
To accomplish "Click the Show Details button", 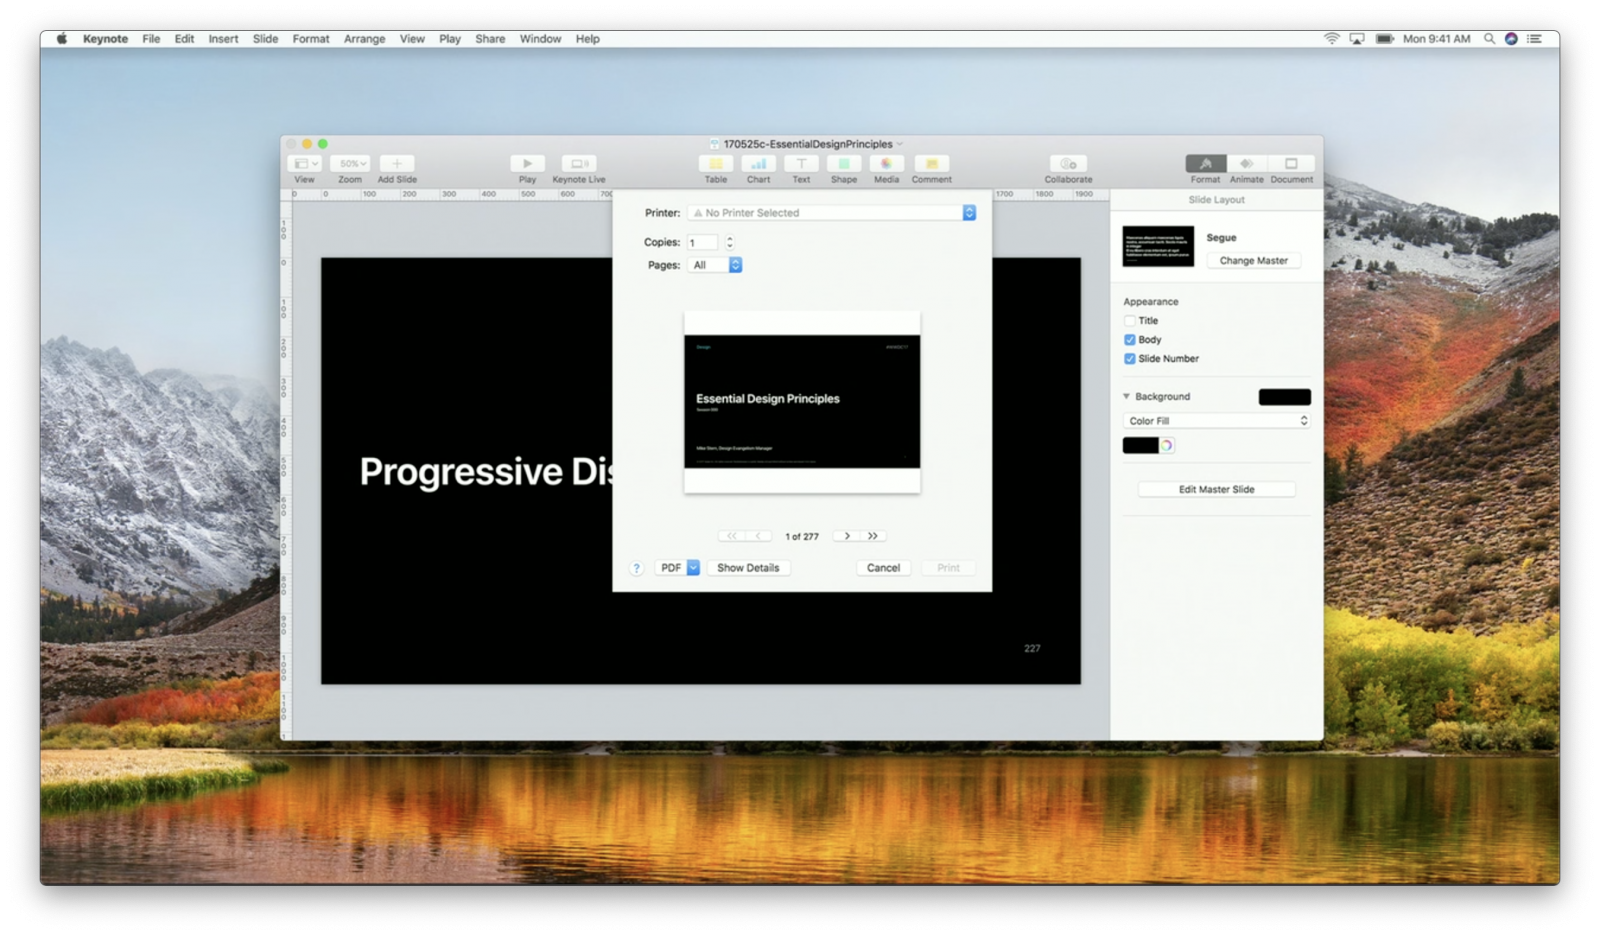I will pyautogui.click(x=748, y=568).
